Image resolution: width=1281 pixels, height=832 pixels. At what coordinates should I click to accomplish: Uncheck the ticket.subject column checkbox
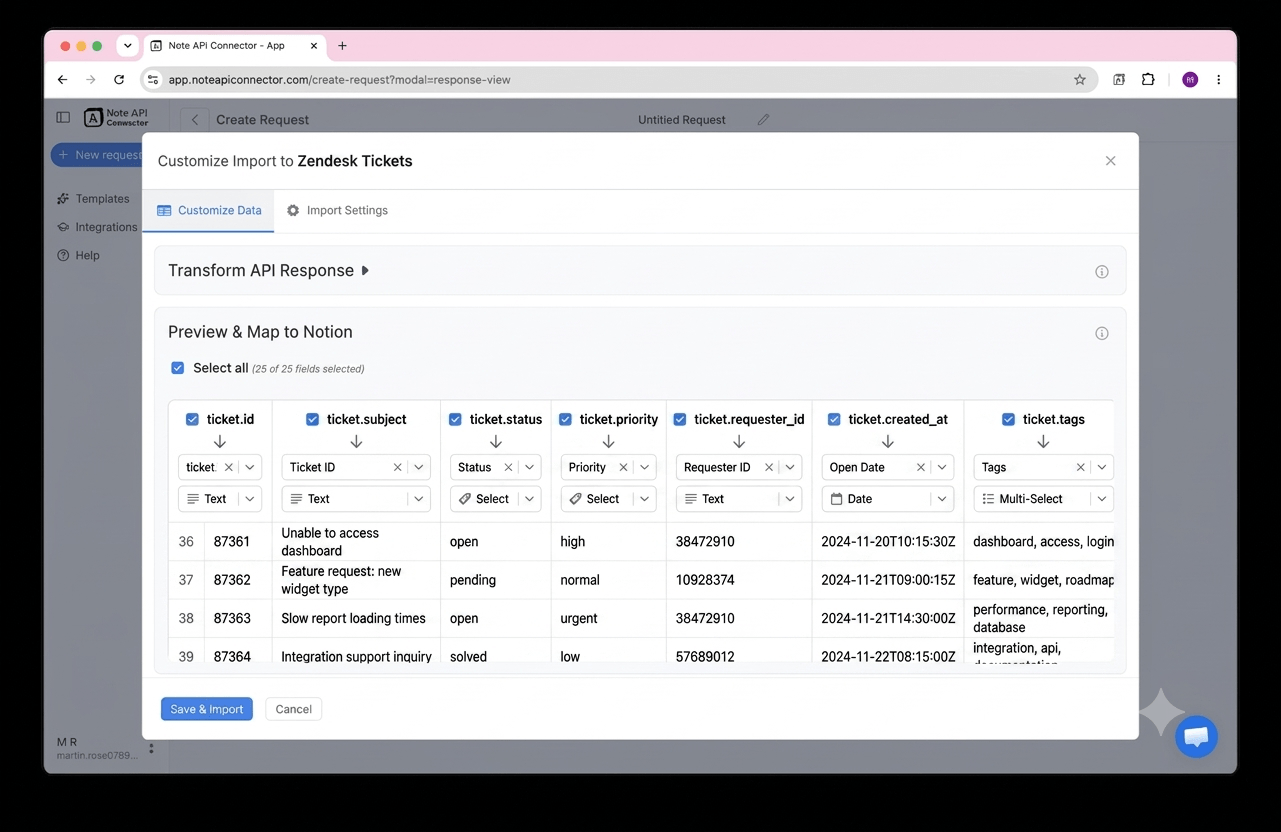[x=313, y=419]
